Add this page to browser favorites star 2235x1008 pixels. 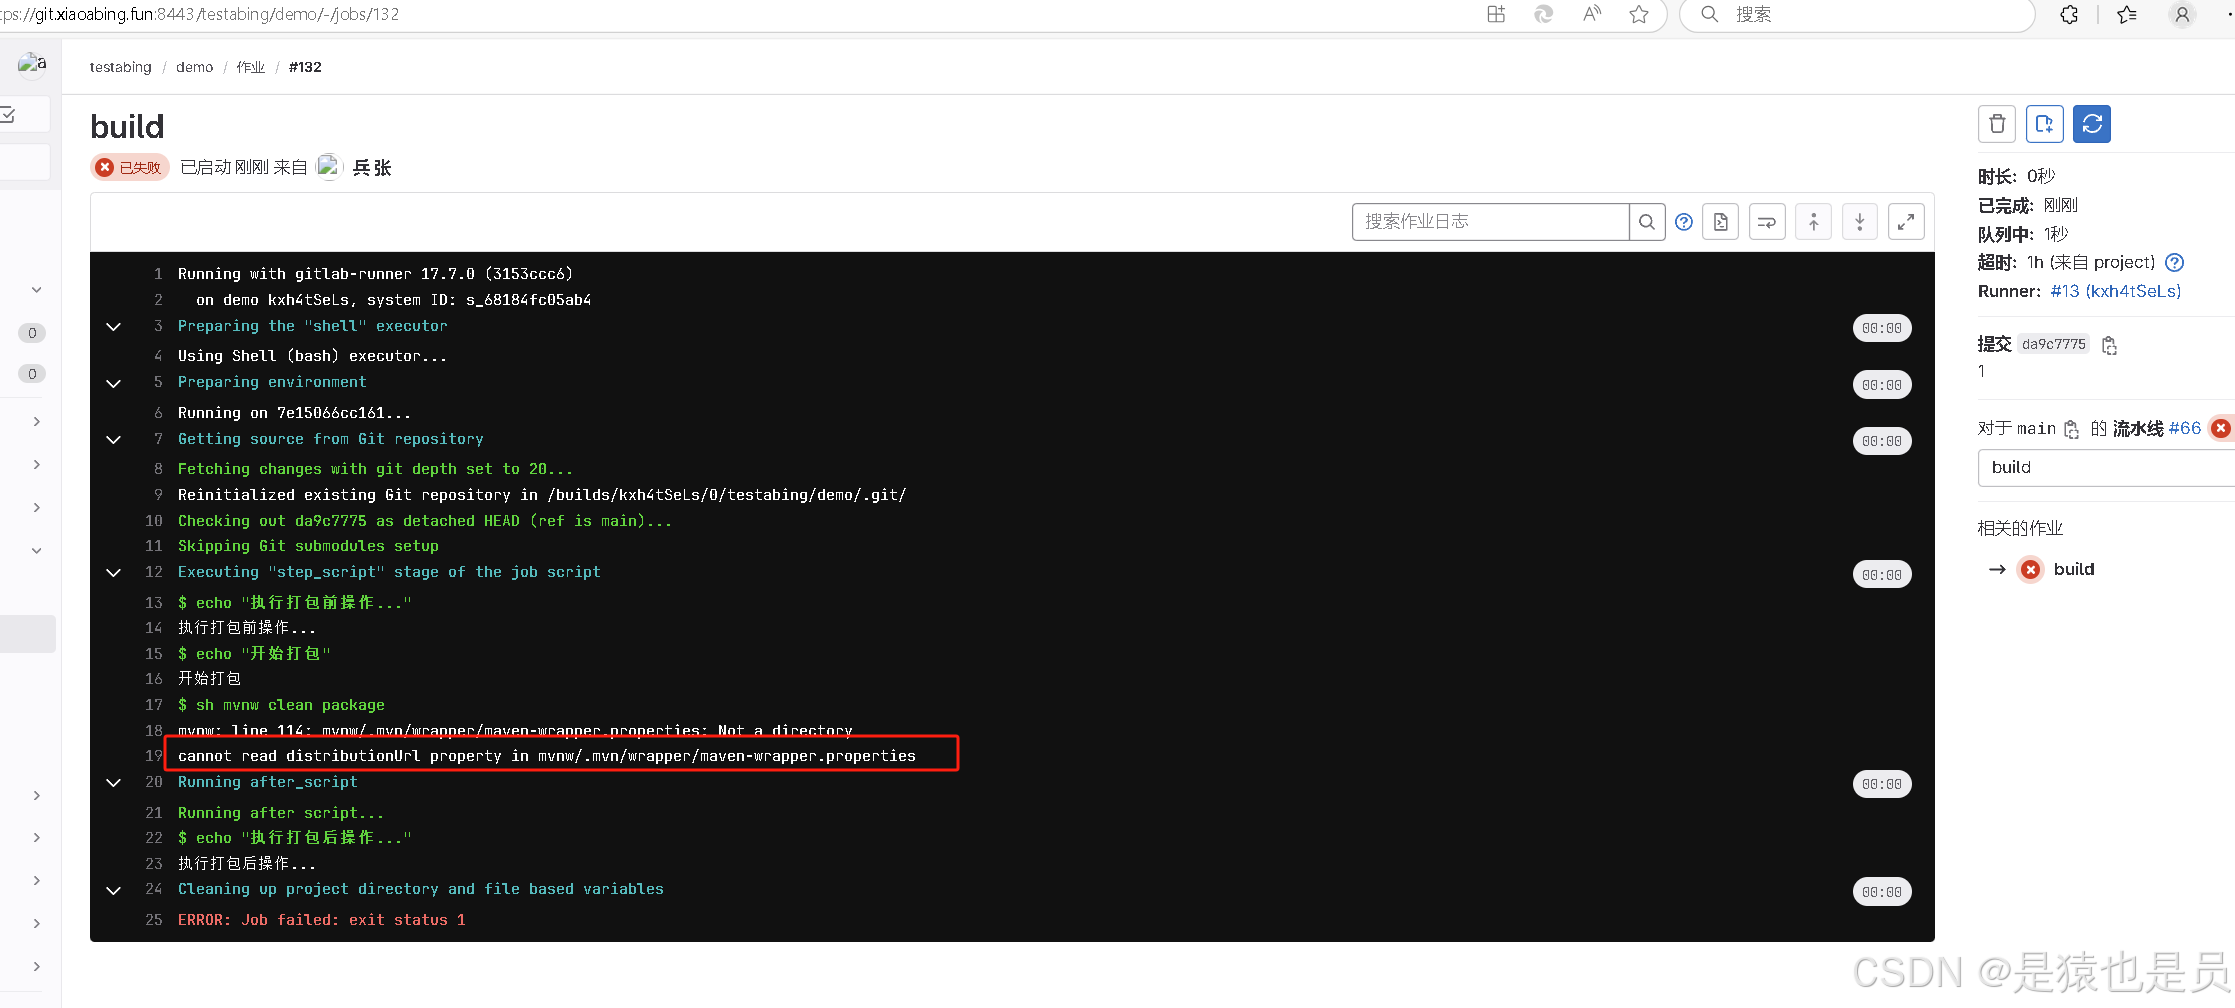(x=1638, y=14)
